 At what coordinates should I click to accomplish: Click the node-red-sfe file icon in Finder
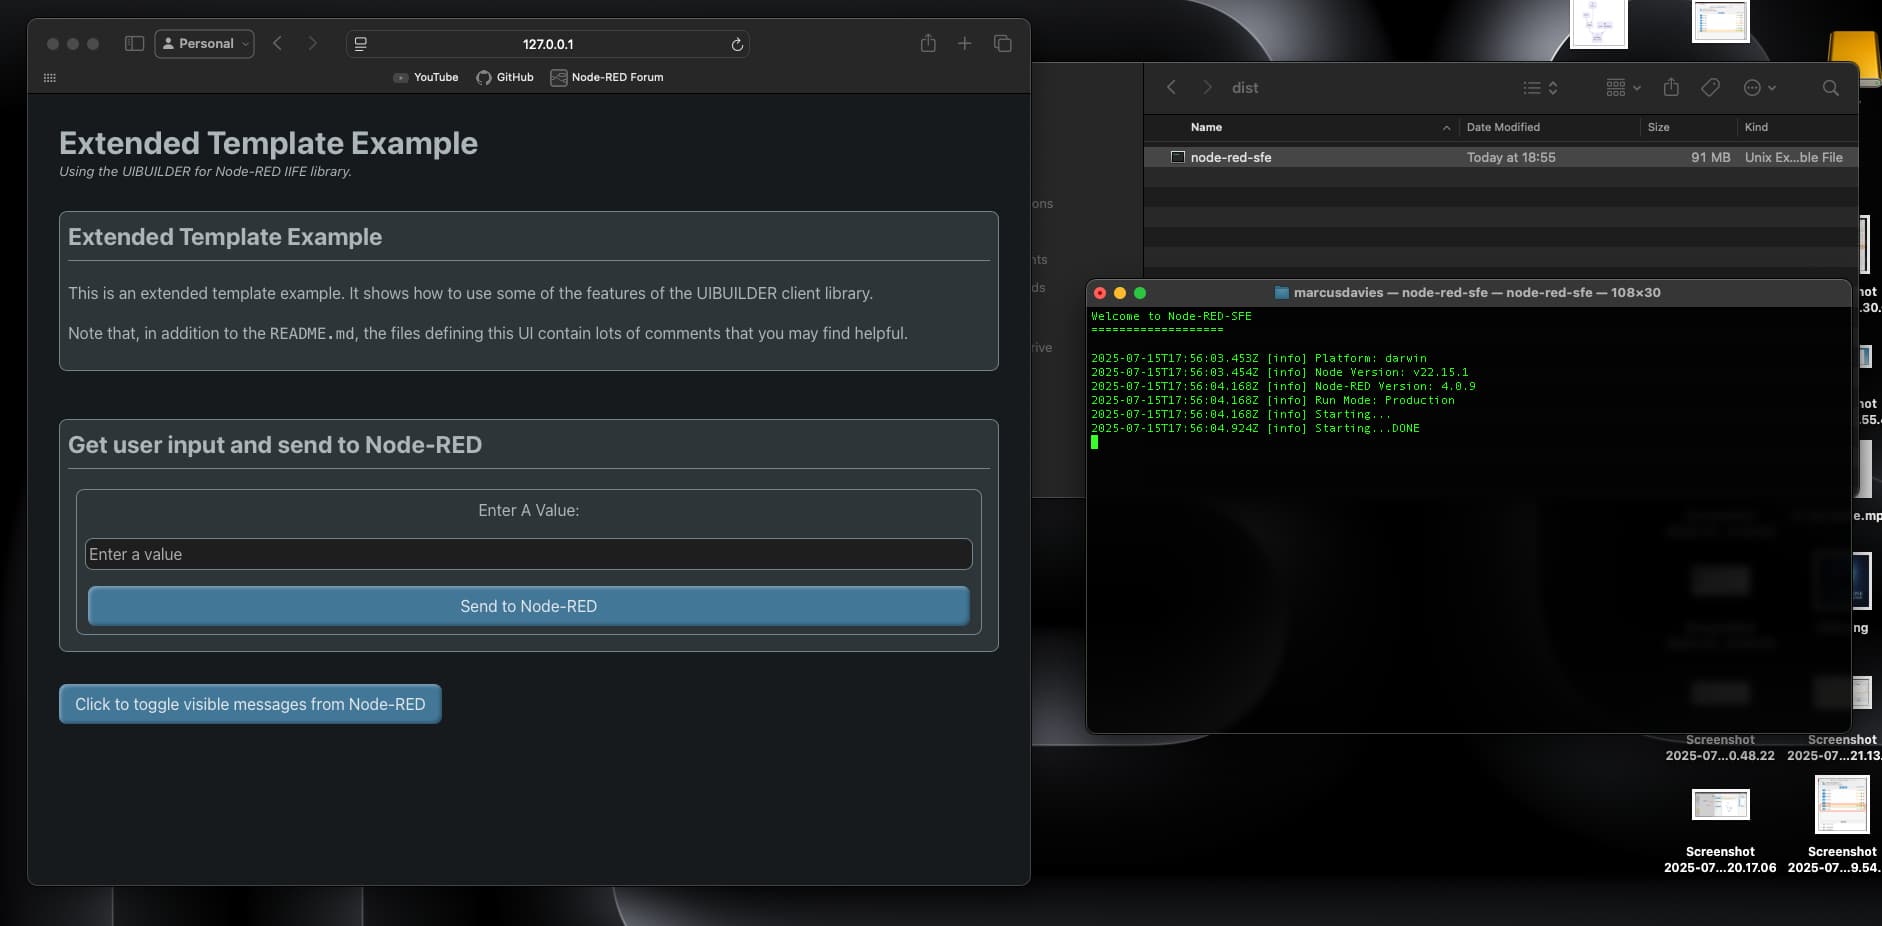(1178, 157)
